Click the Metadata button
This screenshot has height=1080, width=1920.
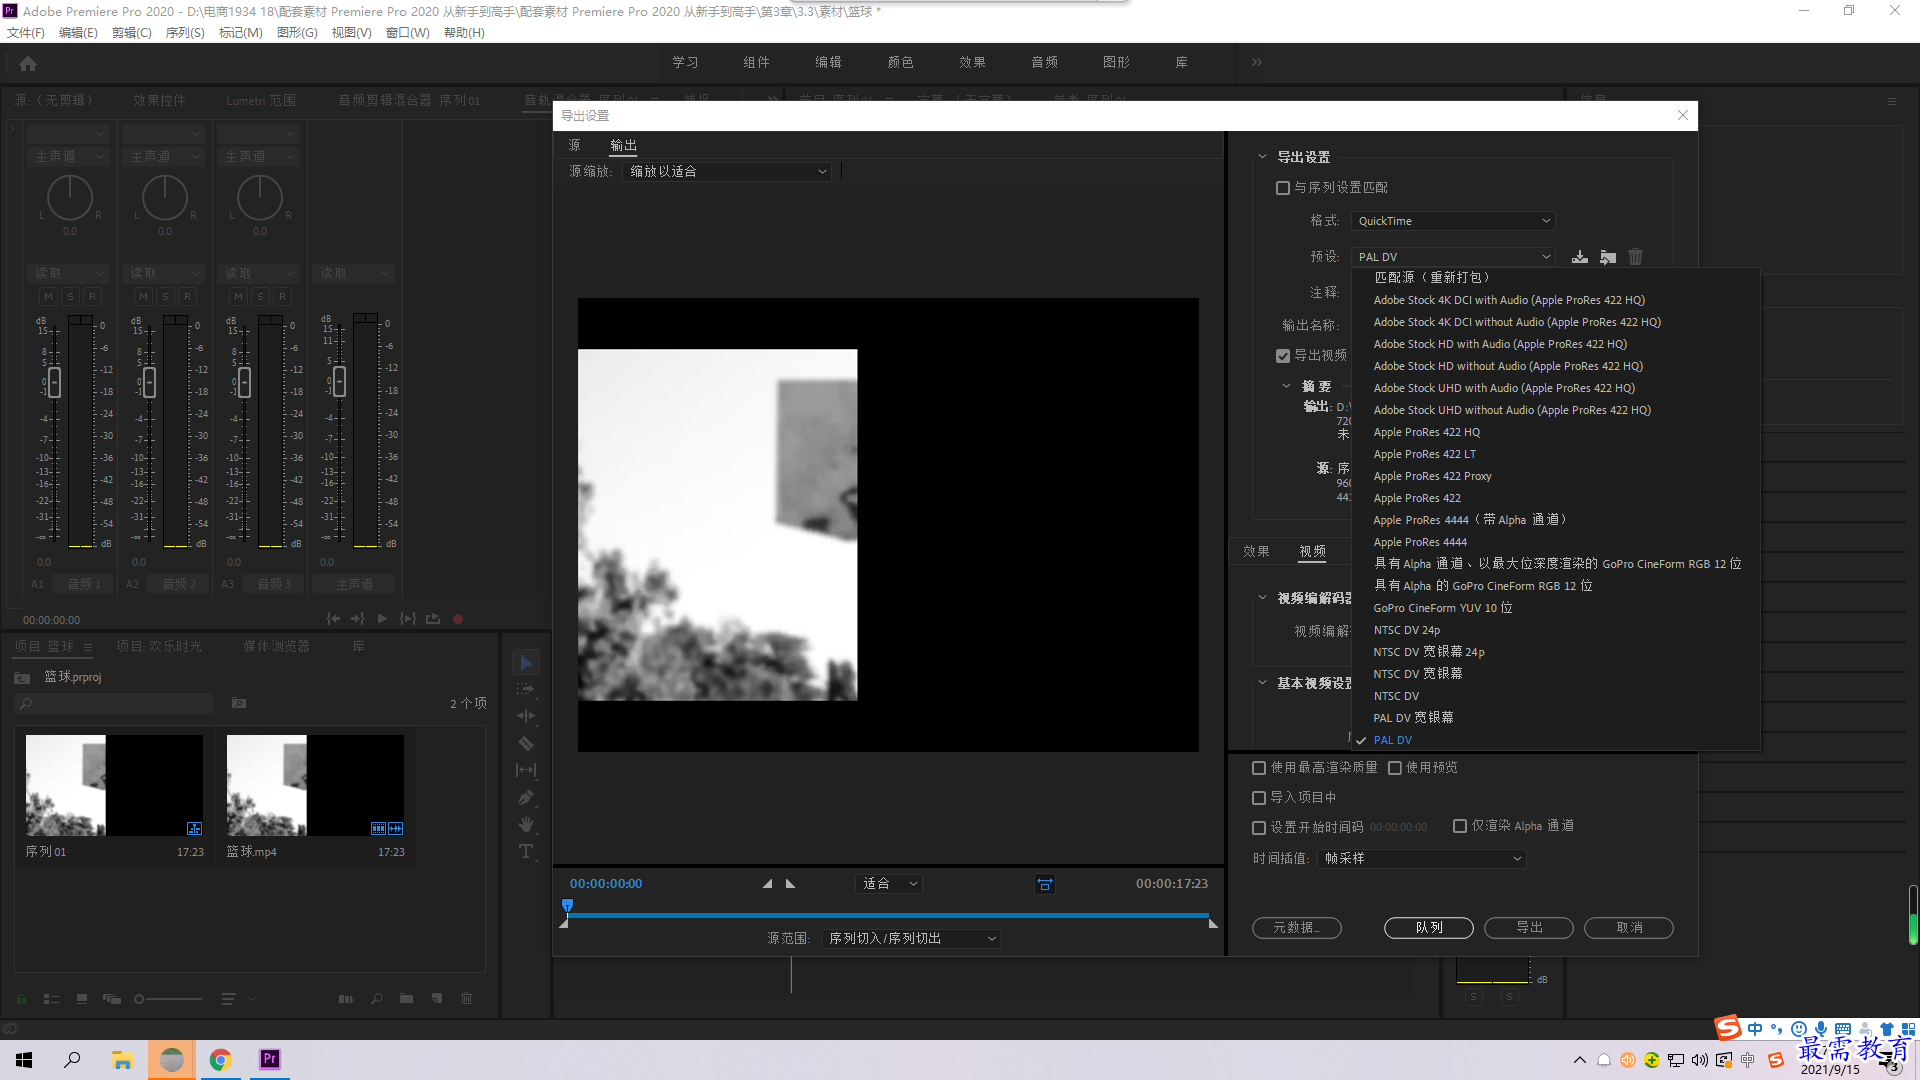[1296, 928]
